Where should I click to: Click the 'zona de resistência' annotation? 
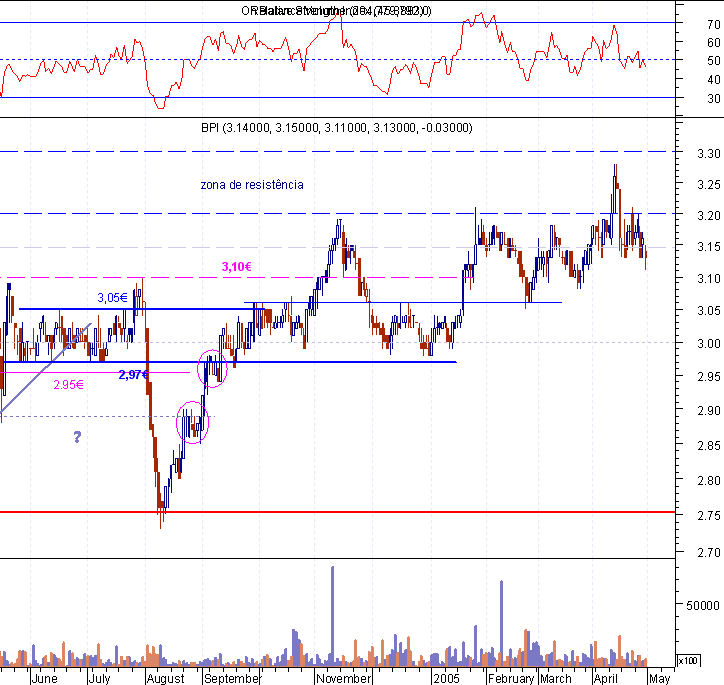click(252, 185)
